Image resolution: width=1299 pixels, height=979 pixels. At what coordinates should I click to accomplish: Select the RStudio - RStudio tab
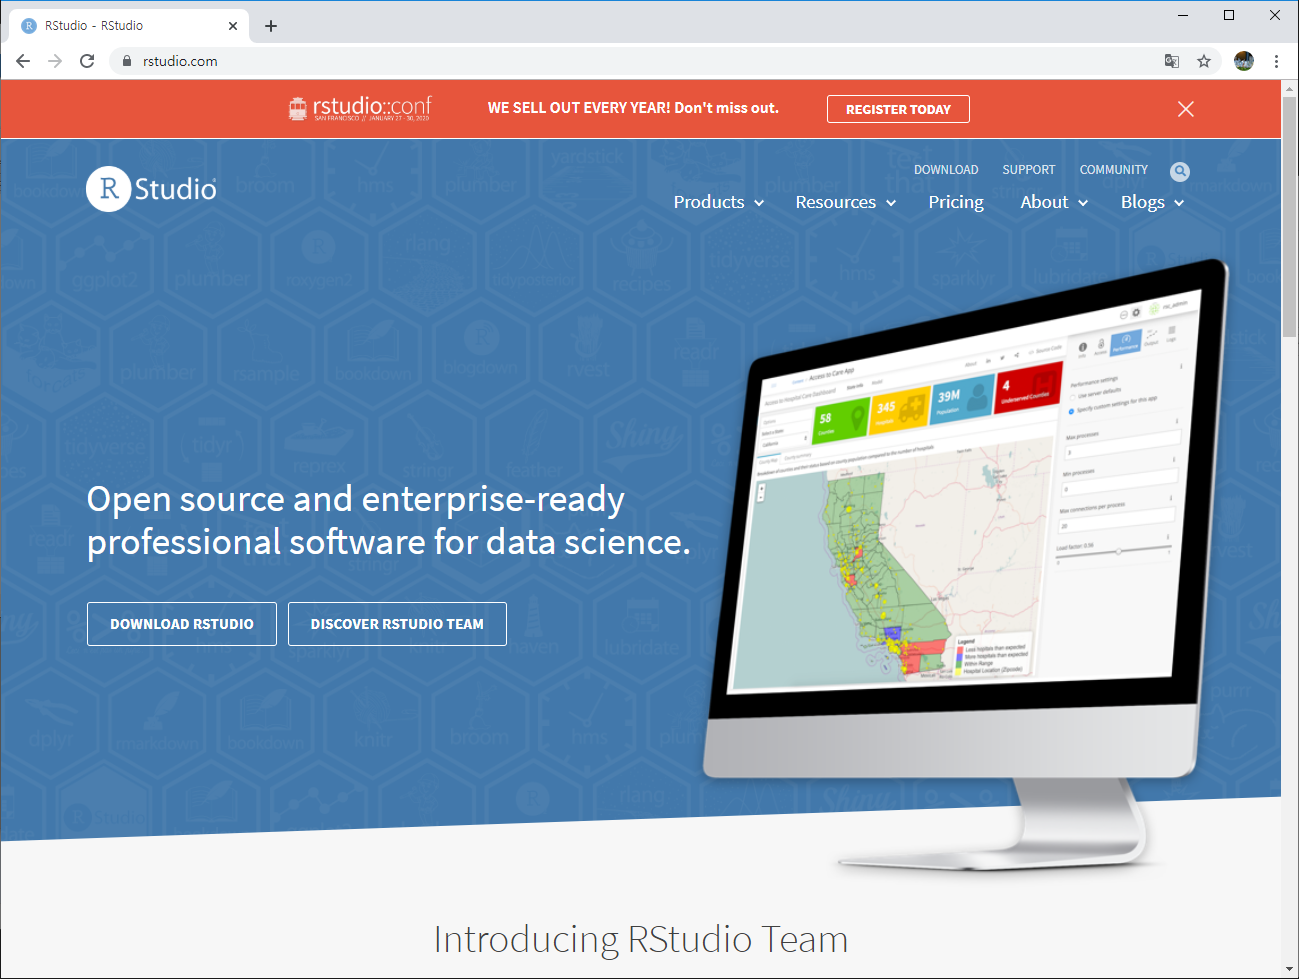point(128,26)
